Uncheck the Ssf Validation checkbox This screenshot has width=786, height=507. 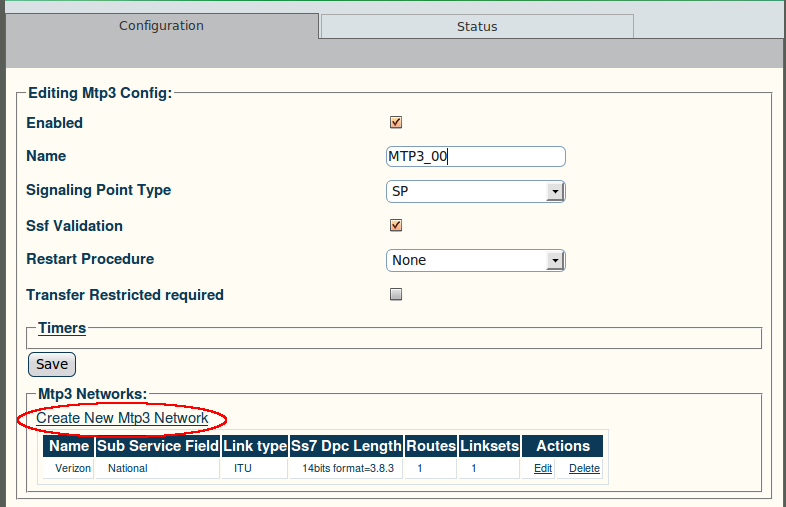396,225
